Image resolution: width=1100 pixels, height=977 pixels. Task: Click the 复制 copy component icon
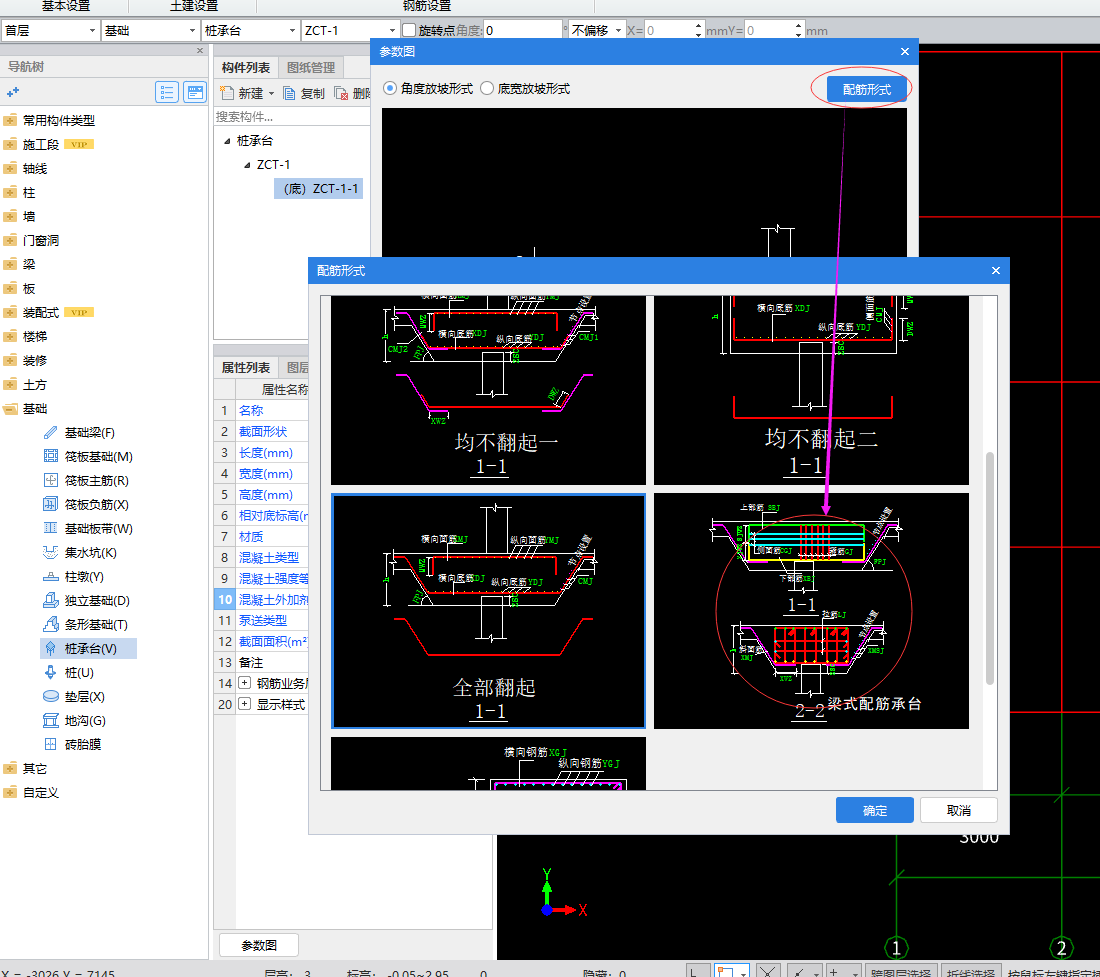(289, 93)
